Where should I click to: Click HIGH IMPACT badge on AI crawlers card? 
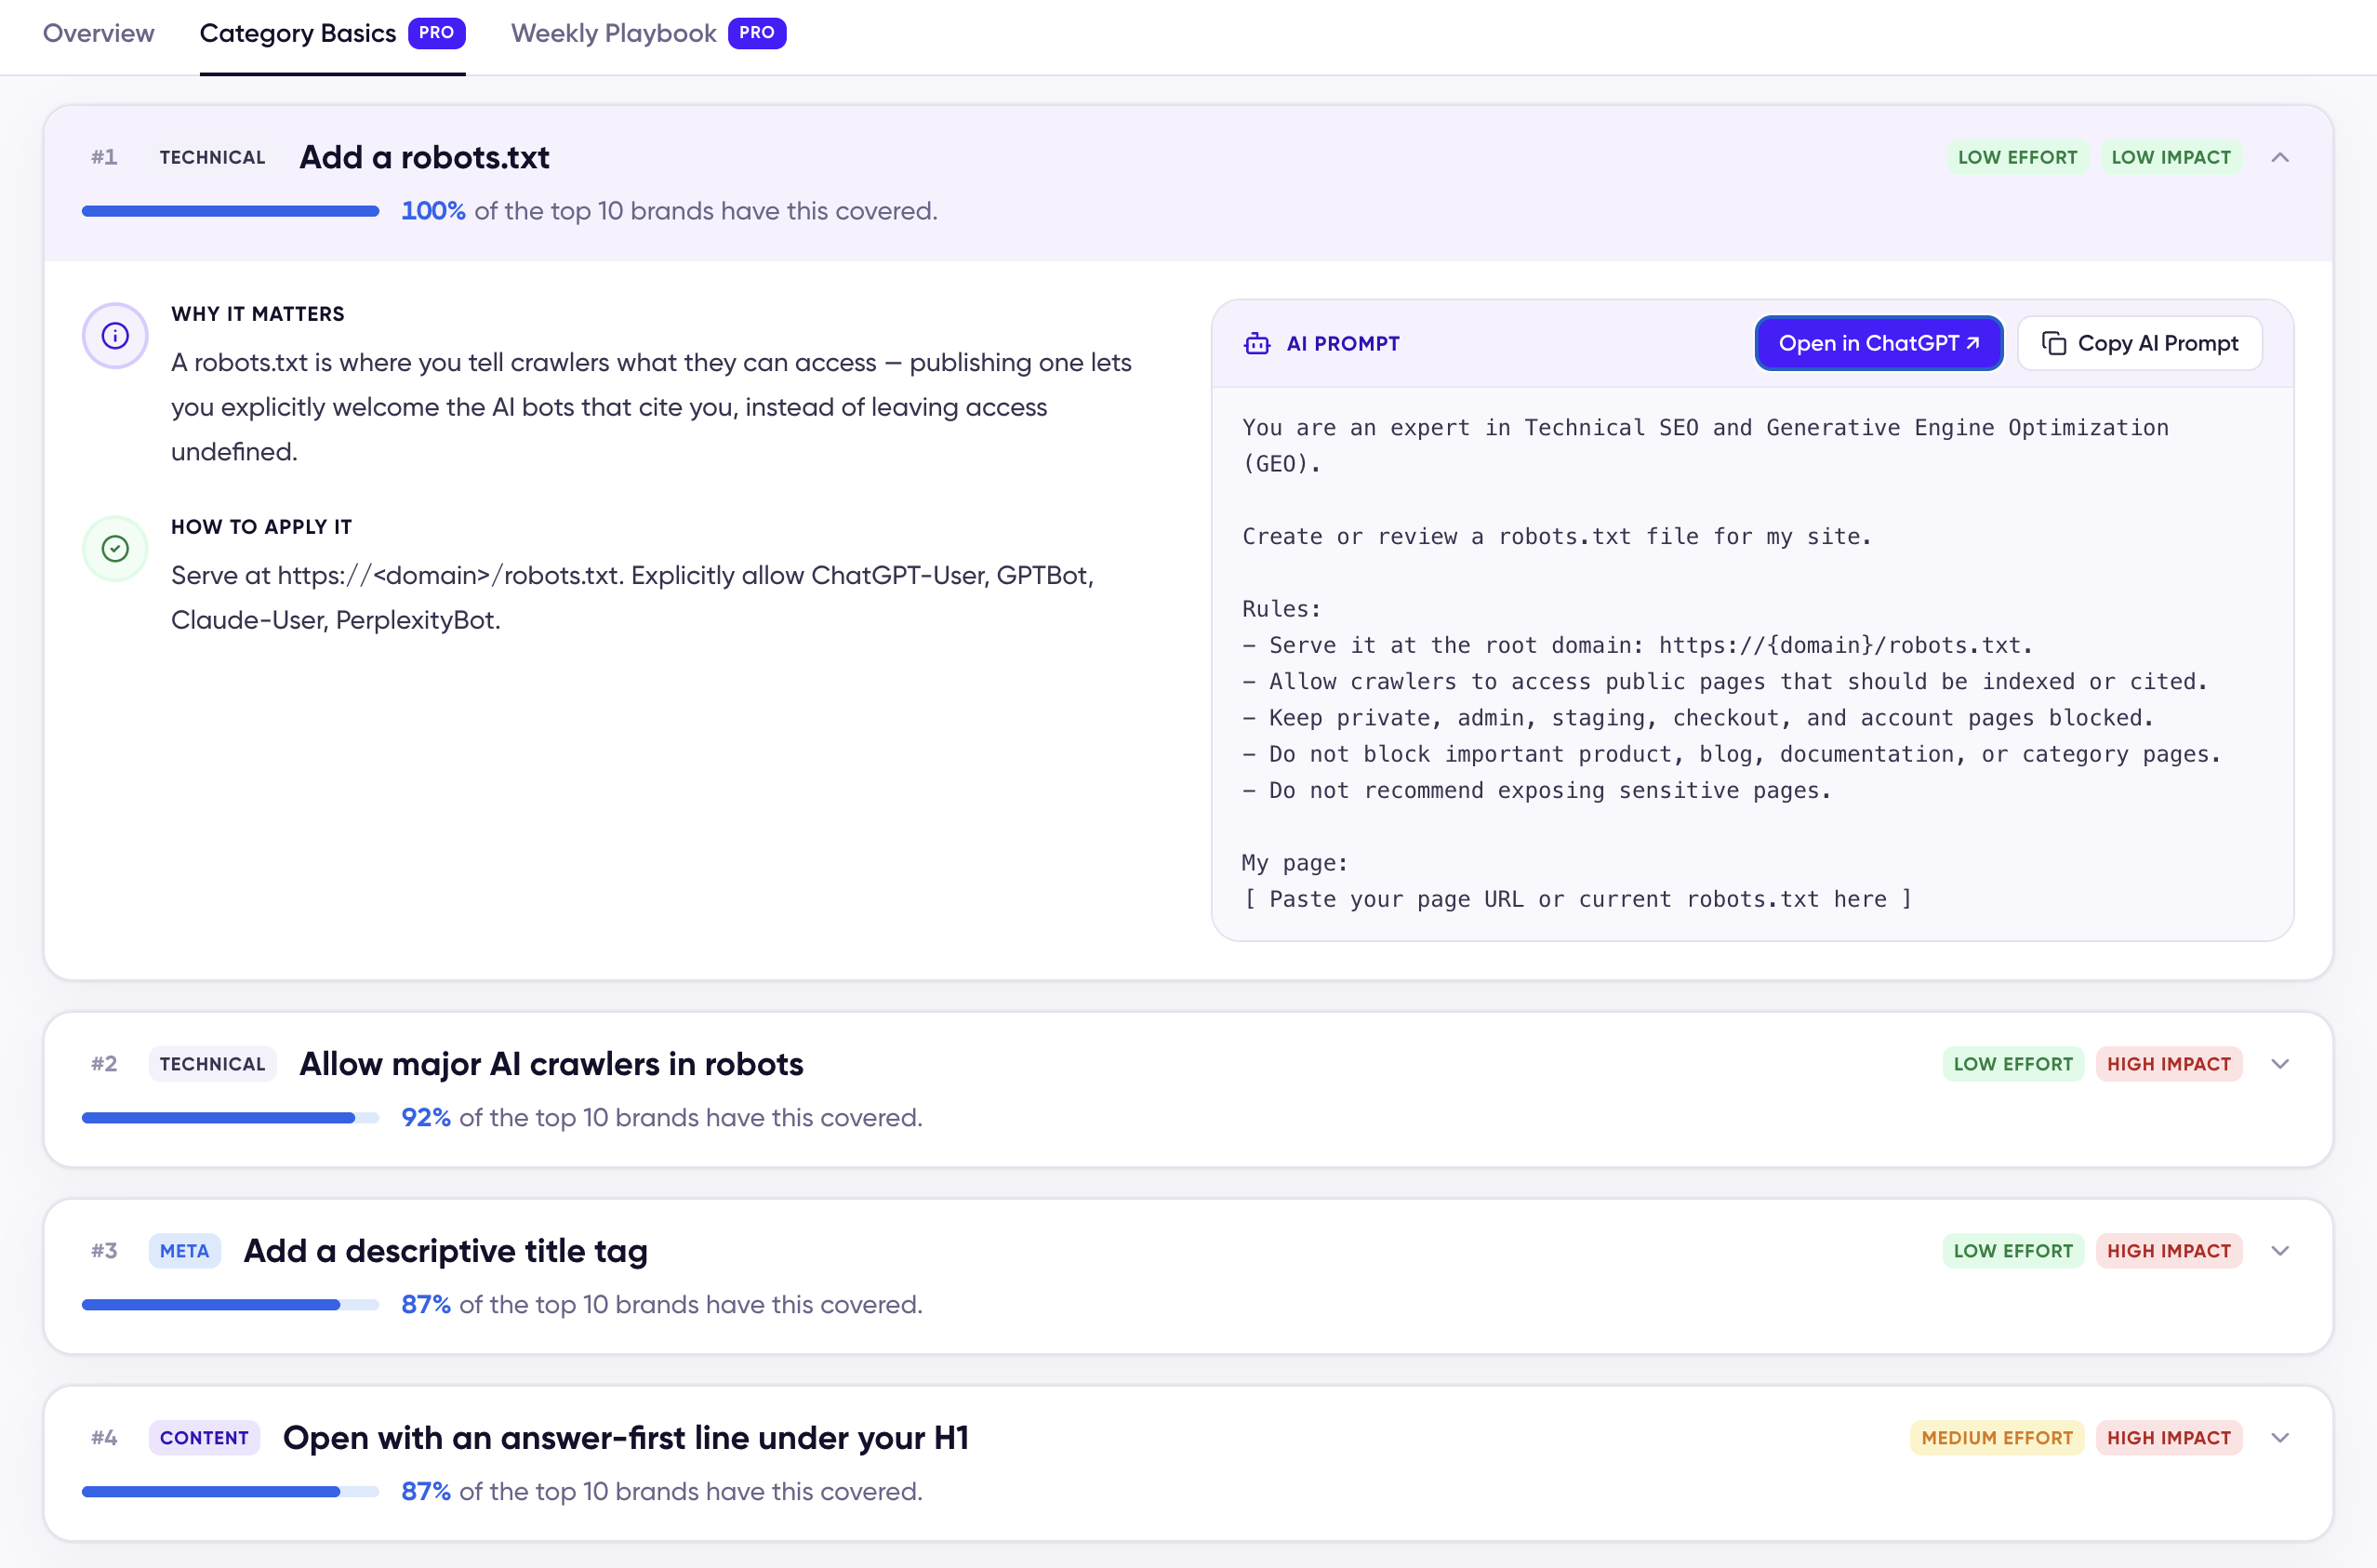(x=2169, y=1064)
